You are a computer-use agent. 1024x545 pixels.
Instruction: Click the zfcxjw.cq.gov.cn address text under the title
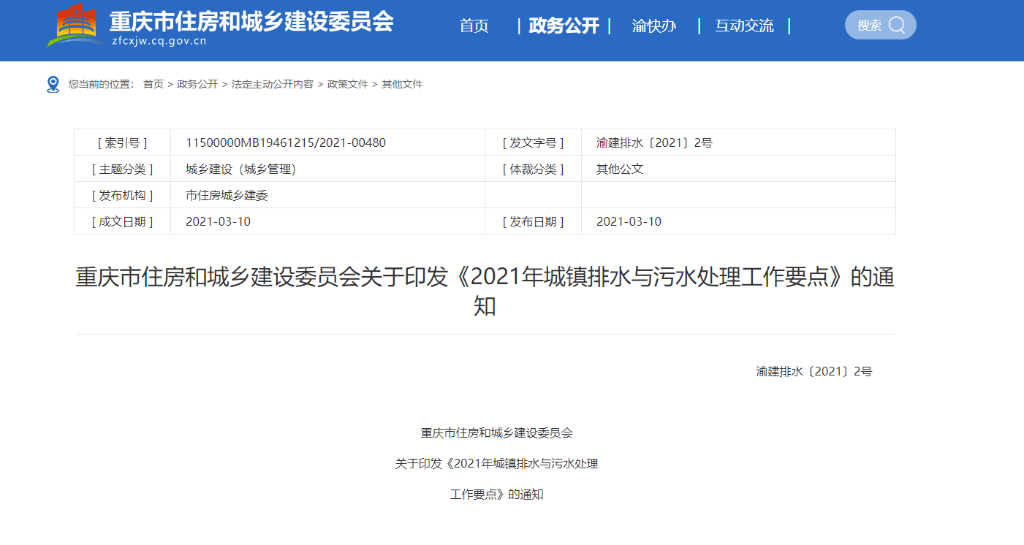pyautogui.click(x=159, y=41)
